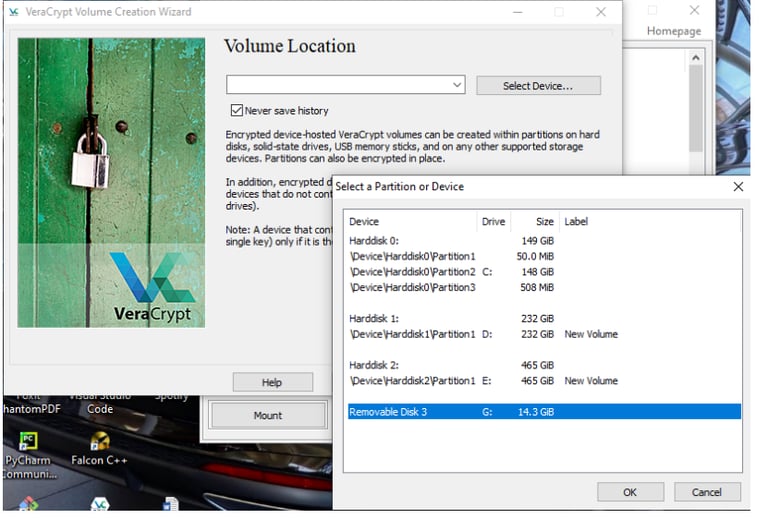The width and height of the screenshot is (768, 518).
Task: Click the VeraCrypt wizard padlock image
Action: tap(111, 183)
